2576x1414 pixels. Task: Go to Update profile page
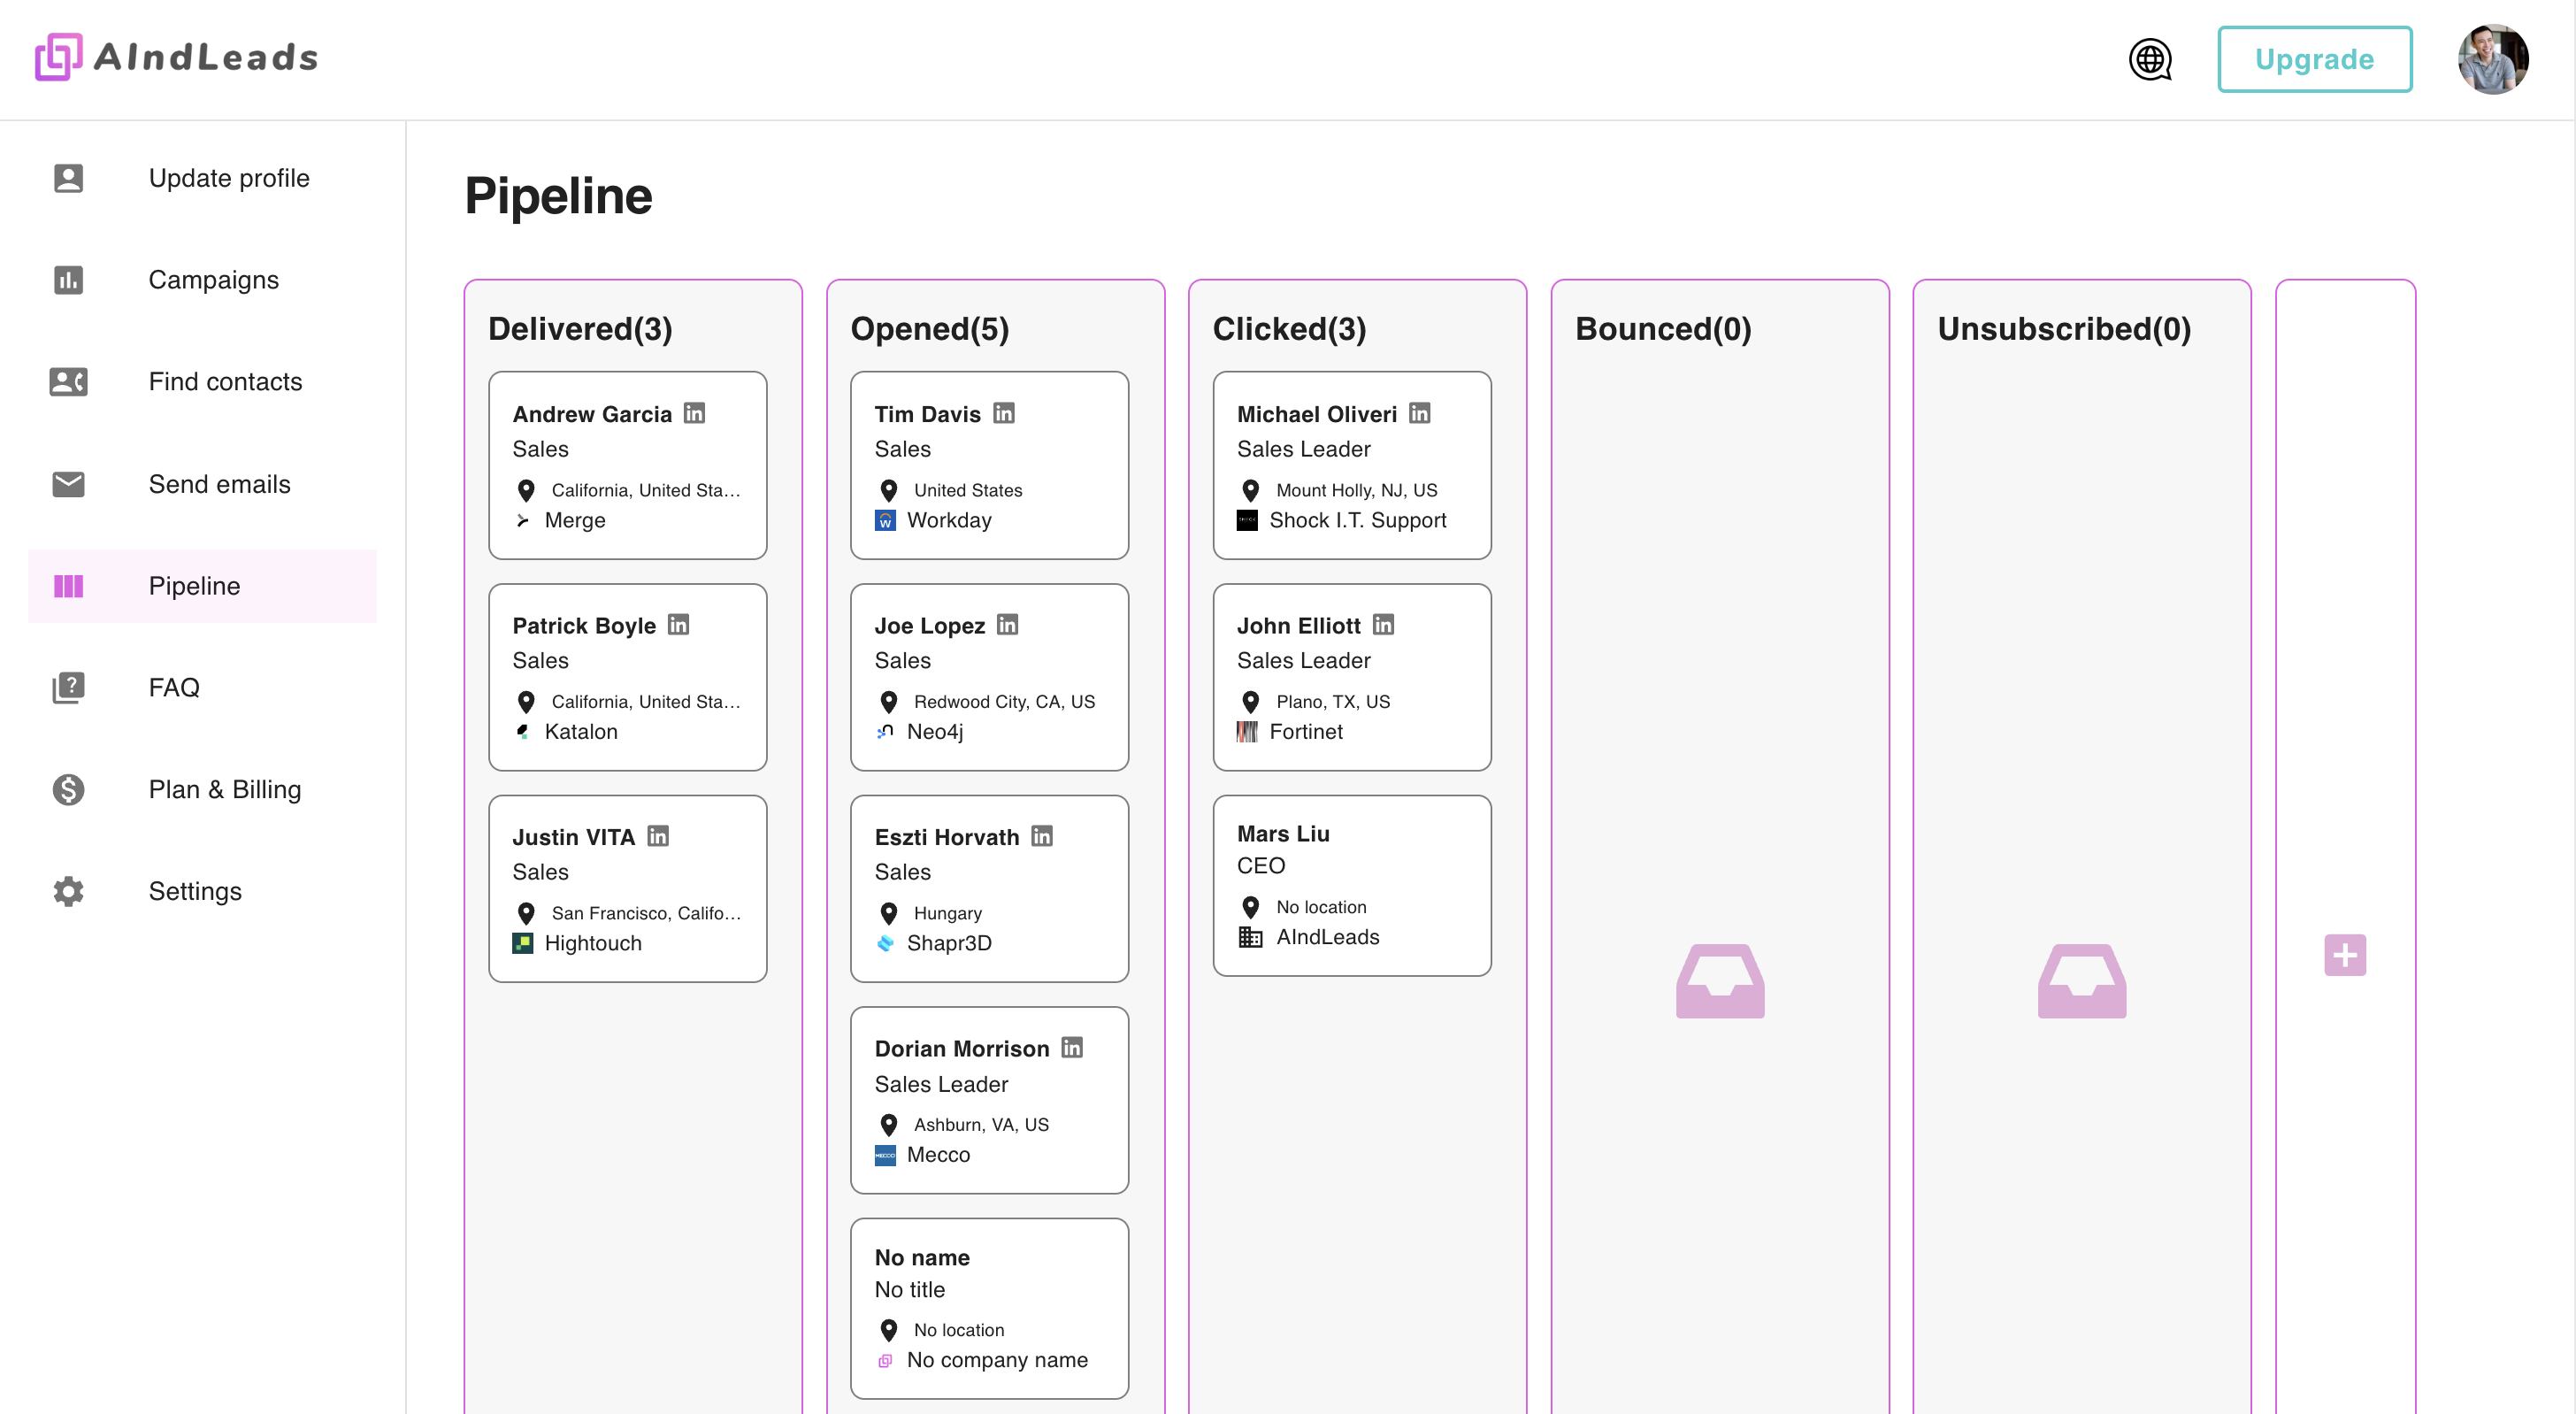(x=228, y=178)
